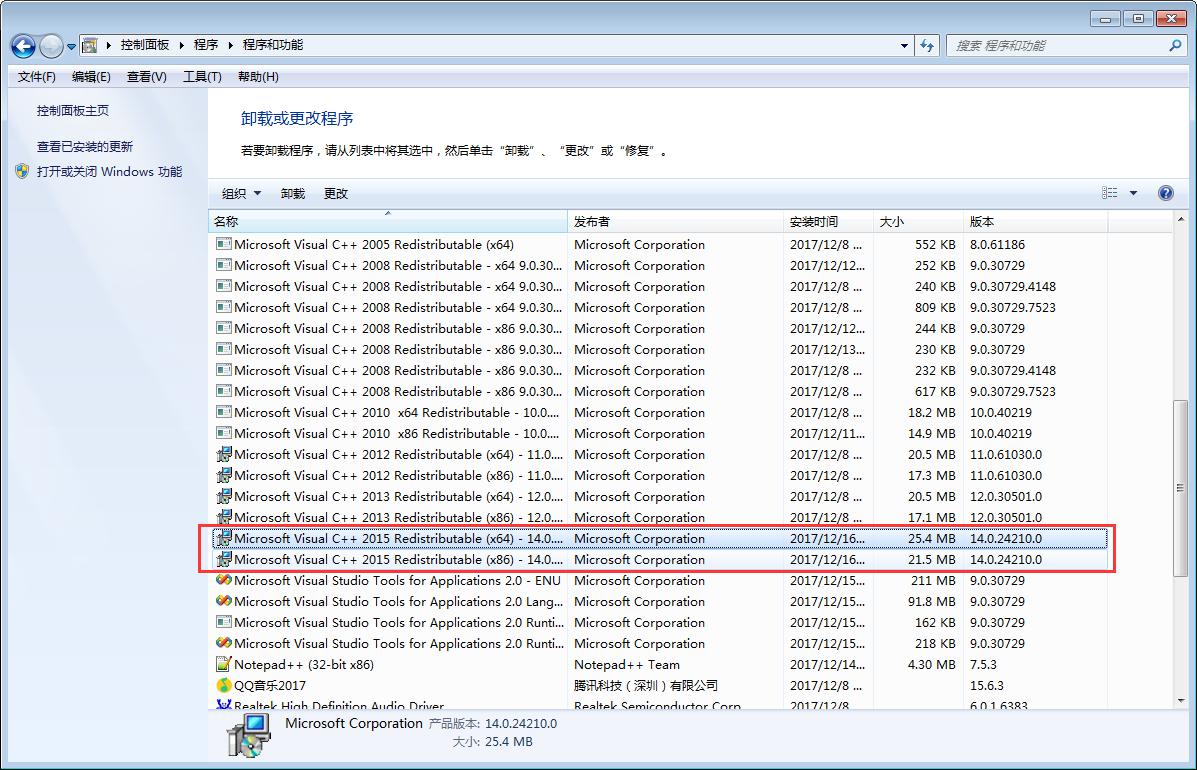Image resolution: width=1197 pixels, height=770 pixels.
Task: Click 程序 breadcrumb in address bar
Action: 205,45
